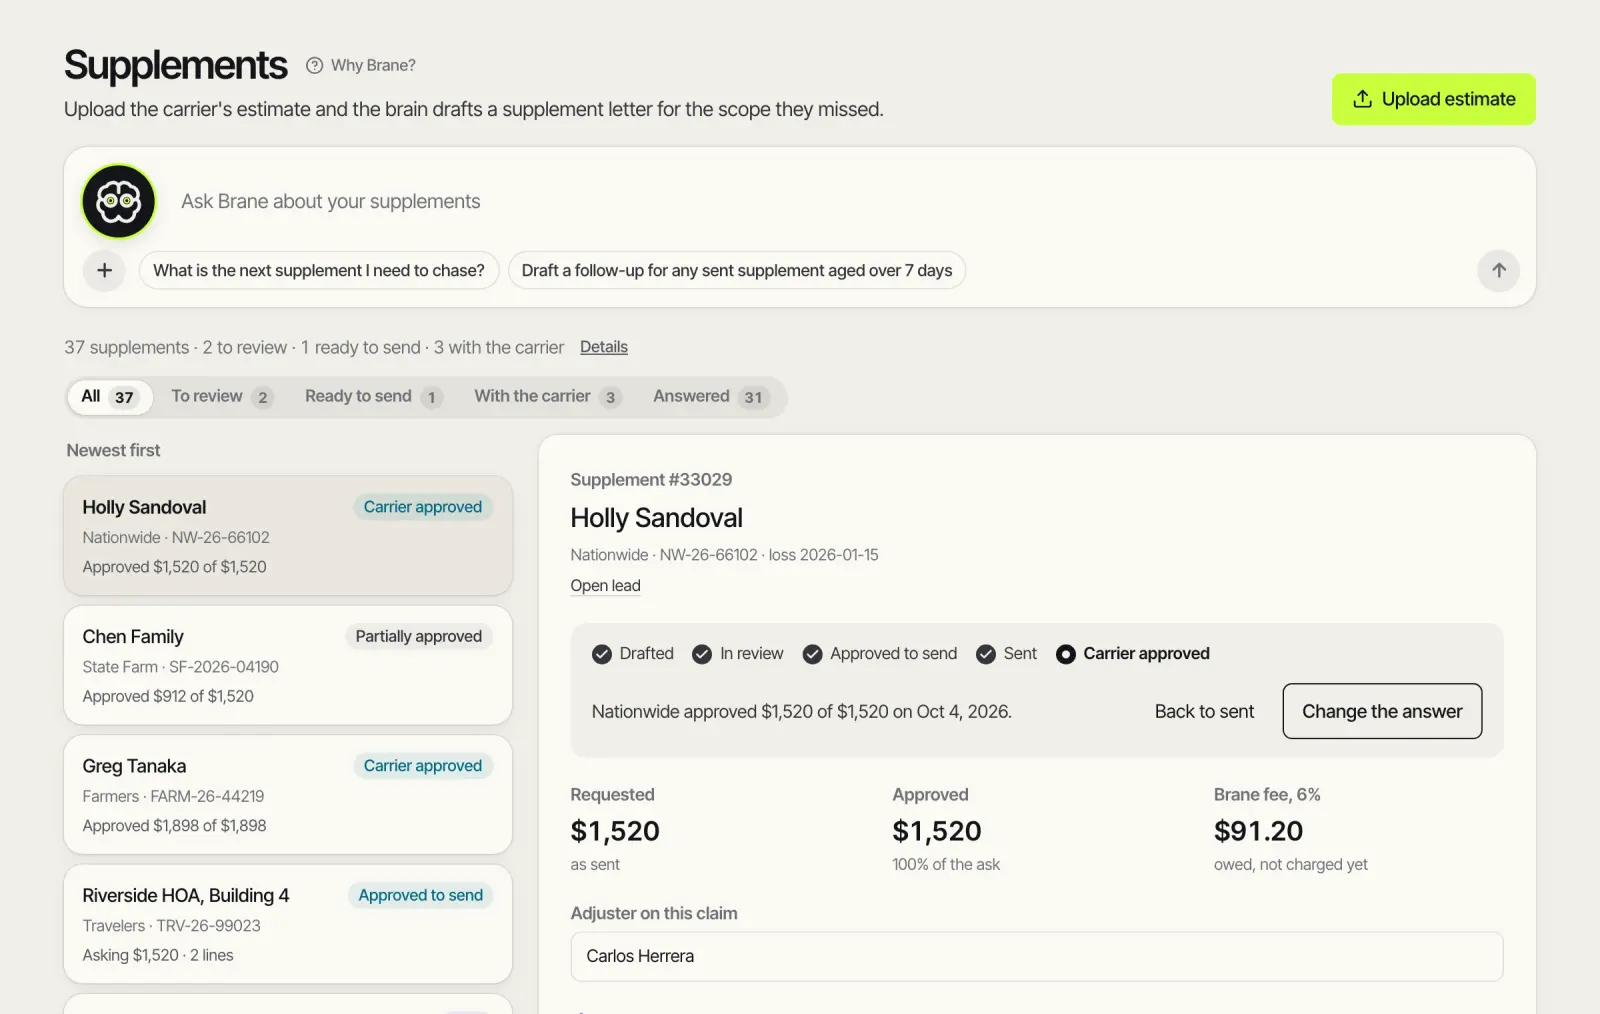Select the Chen Family supplement card
The width and height of the screenshot is (1600, 1014).
pos(288,665)
